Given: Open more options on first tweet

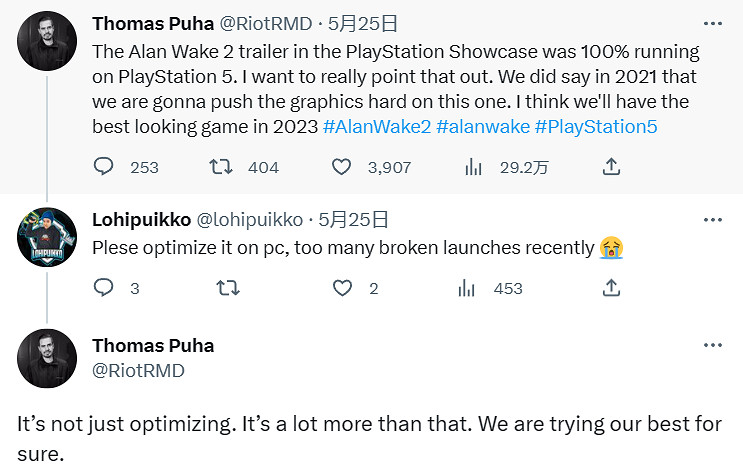Looking at the screenshot, I should click(x=712, y=22).
